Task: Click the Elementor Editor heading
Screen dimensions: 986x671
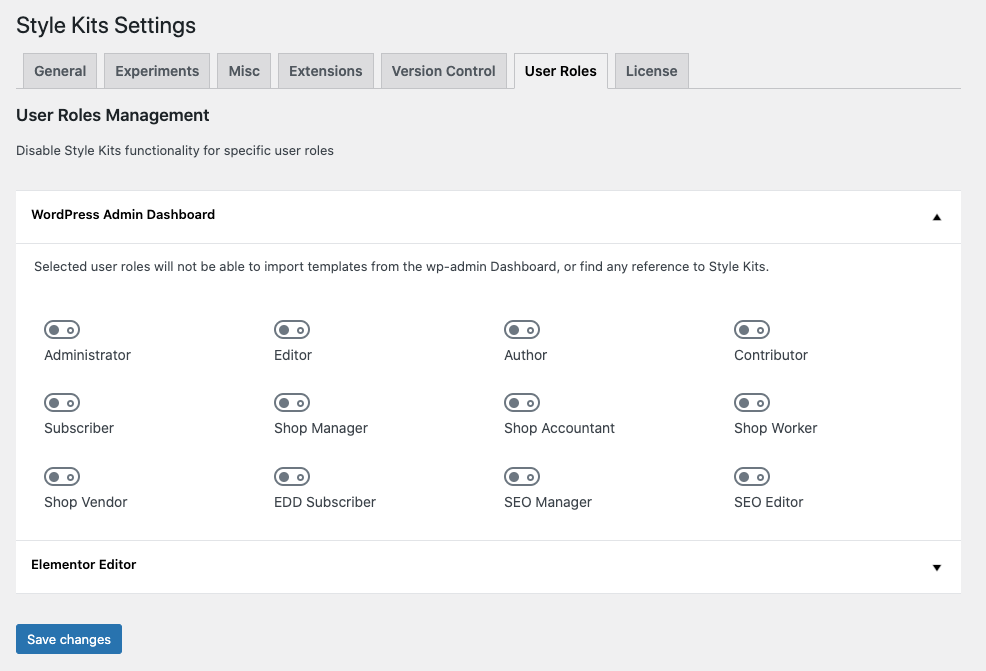Action: (84, 565)
